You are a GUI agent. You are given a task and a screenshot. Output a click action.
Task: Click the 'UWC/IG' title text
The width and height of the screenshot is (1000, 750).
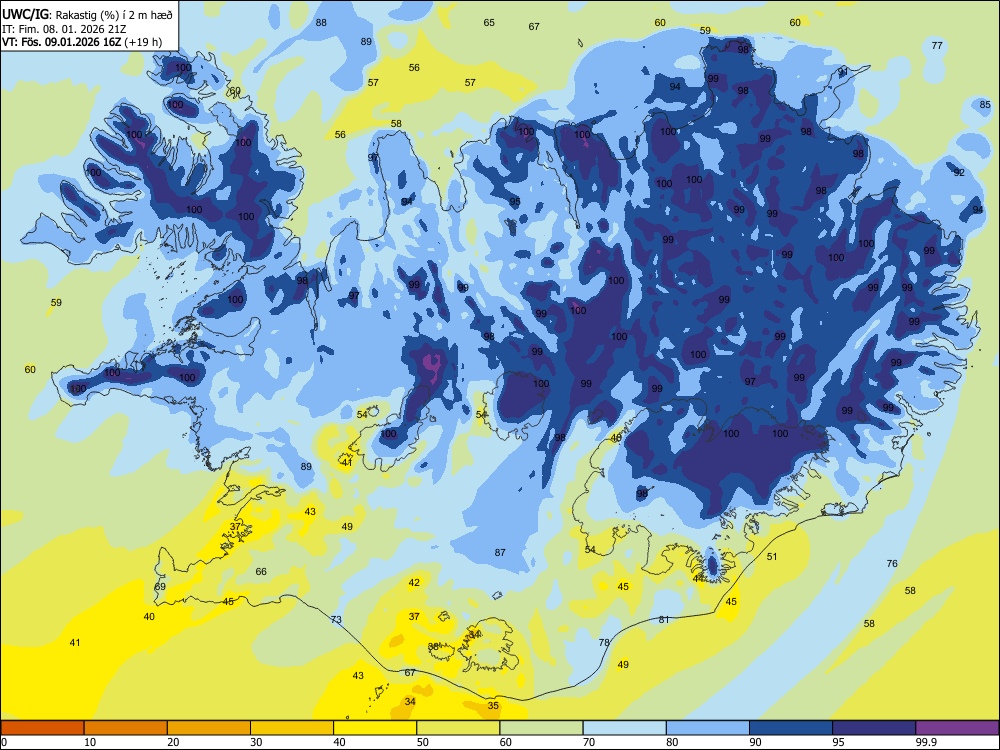click(x=24, y=15)
